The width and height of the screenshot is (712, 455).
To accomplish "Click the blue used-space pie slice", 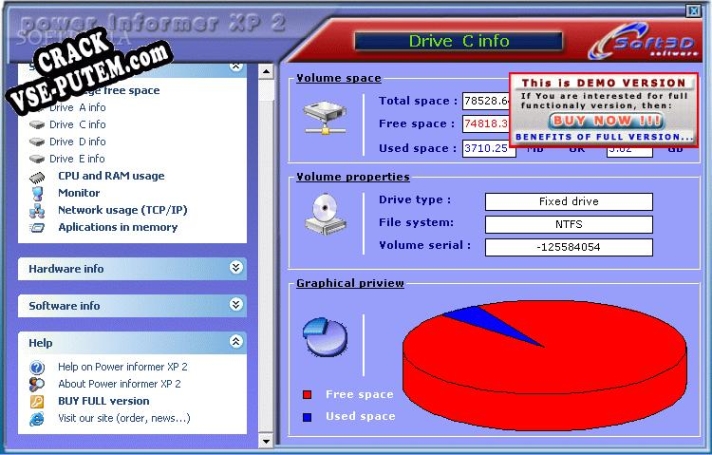I will 486,320.
